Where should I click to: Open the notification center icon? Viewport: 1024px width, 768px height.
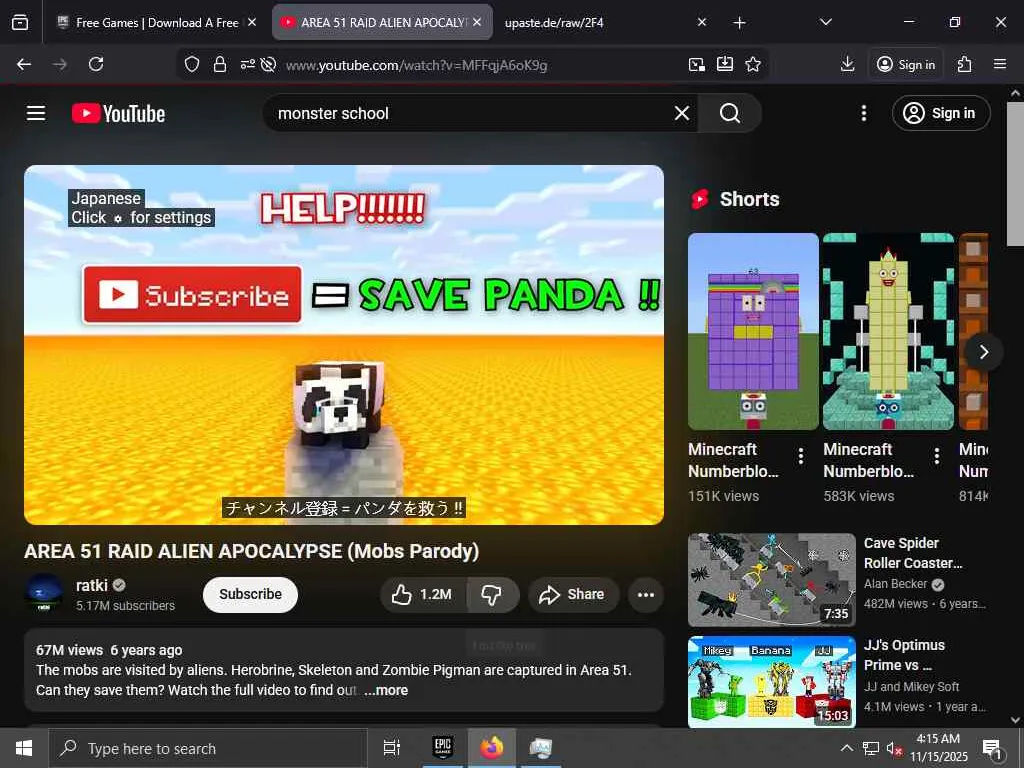click(x=992, y=748)
